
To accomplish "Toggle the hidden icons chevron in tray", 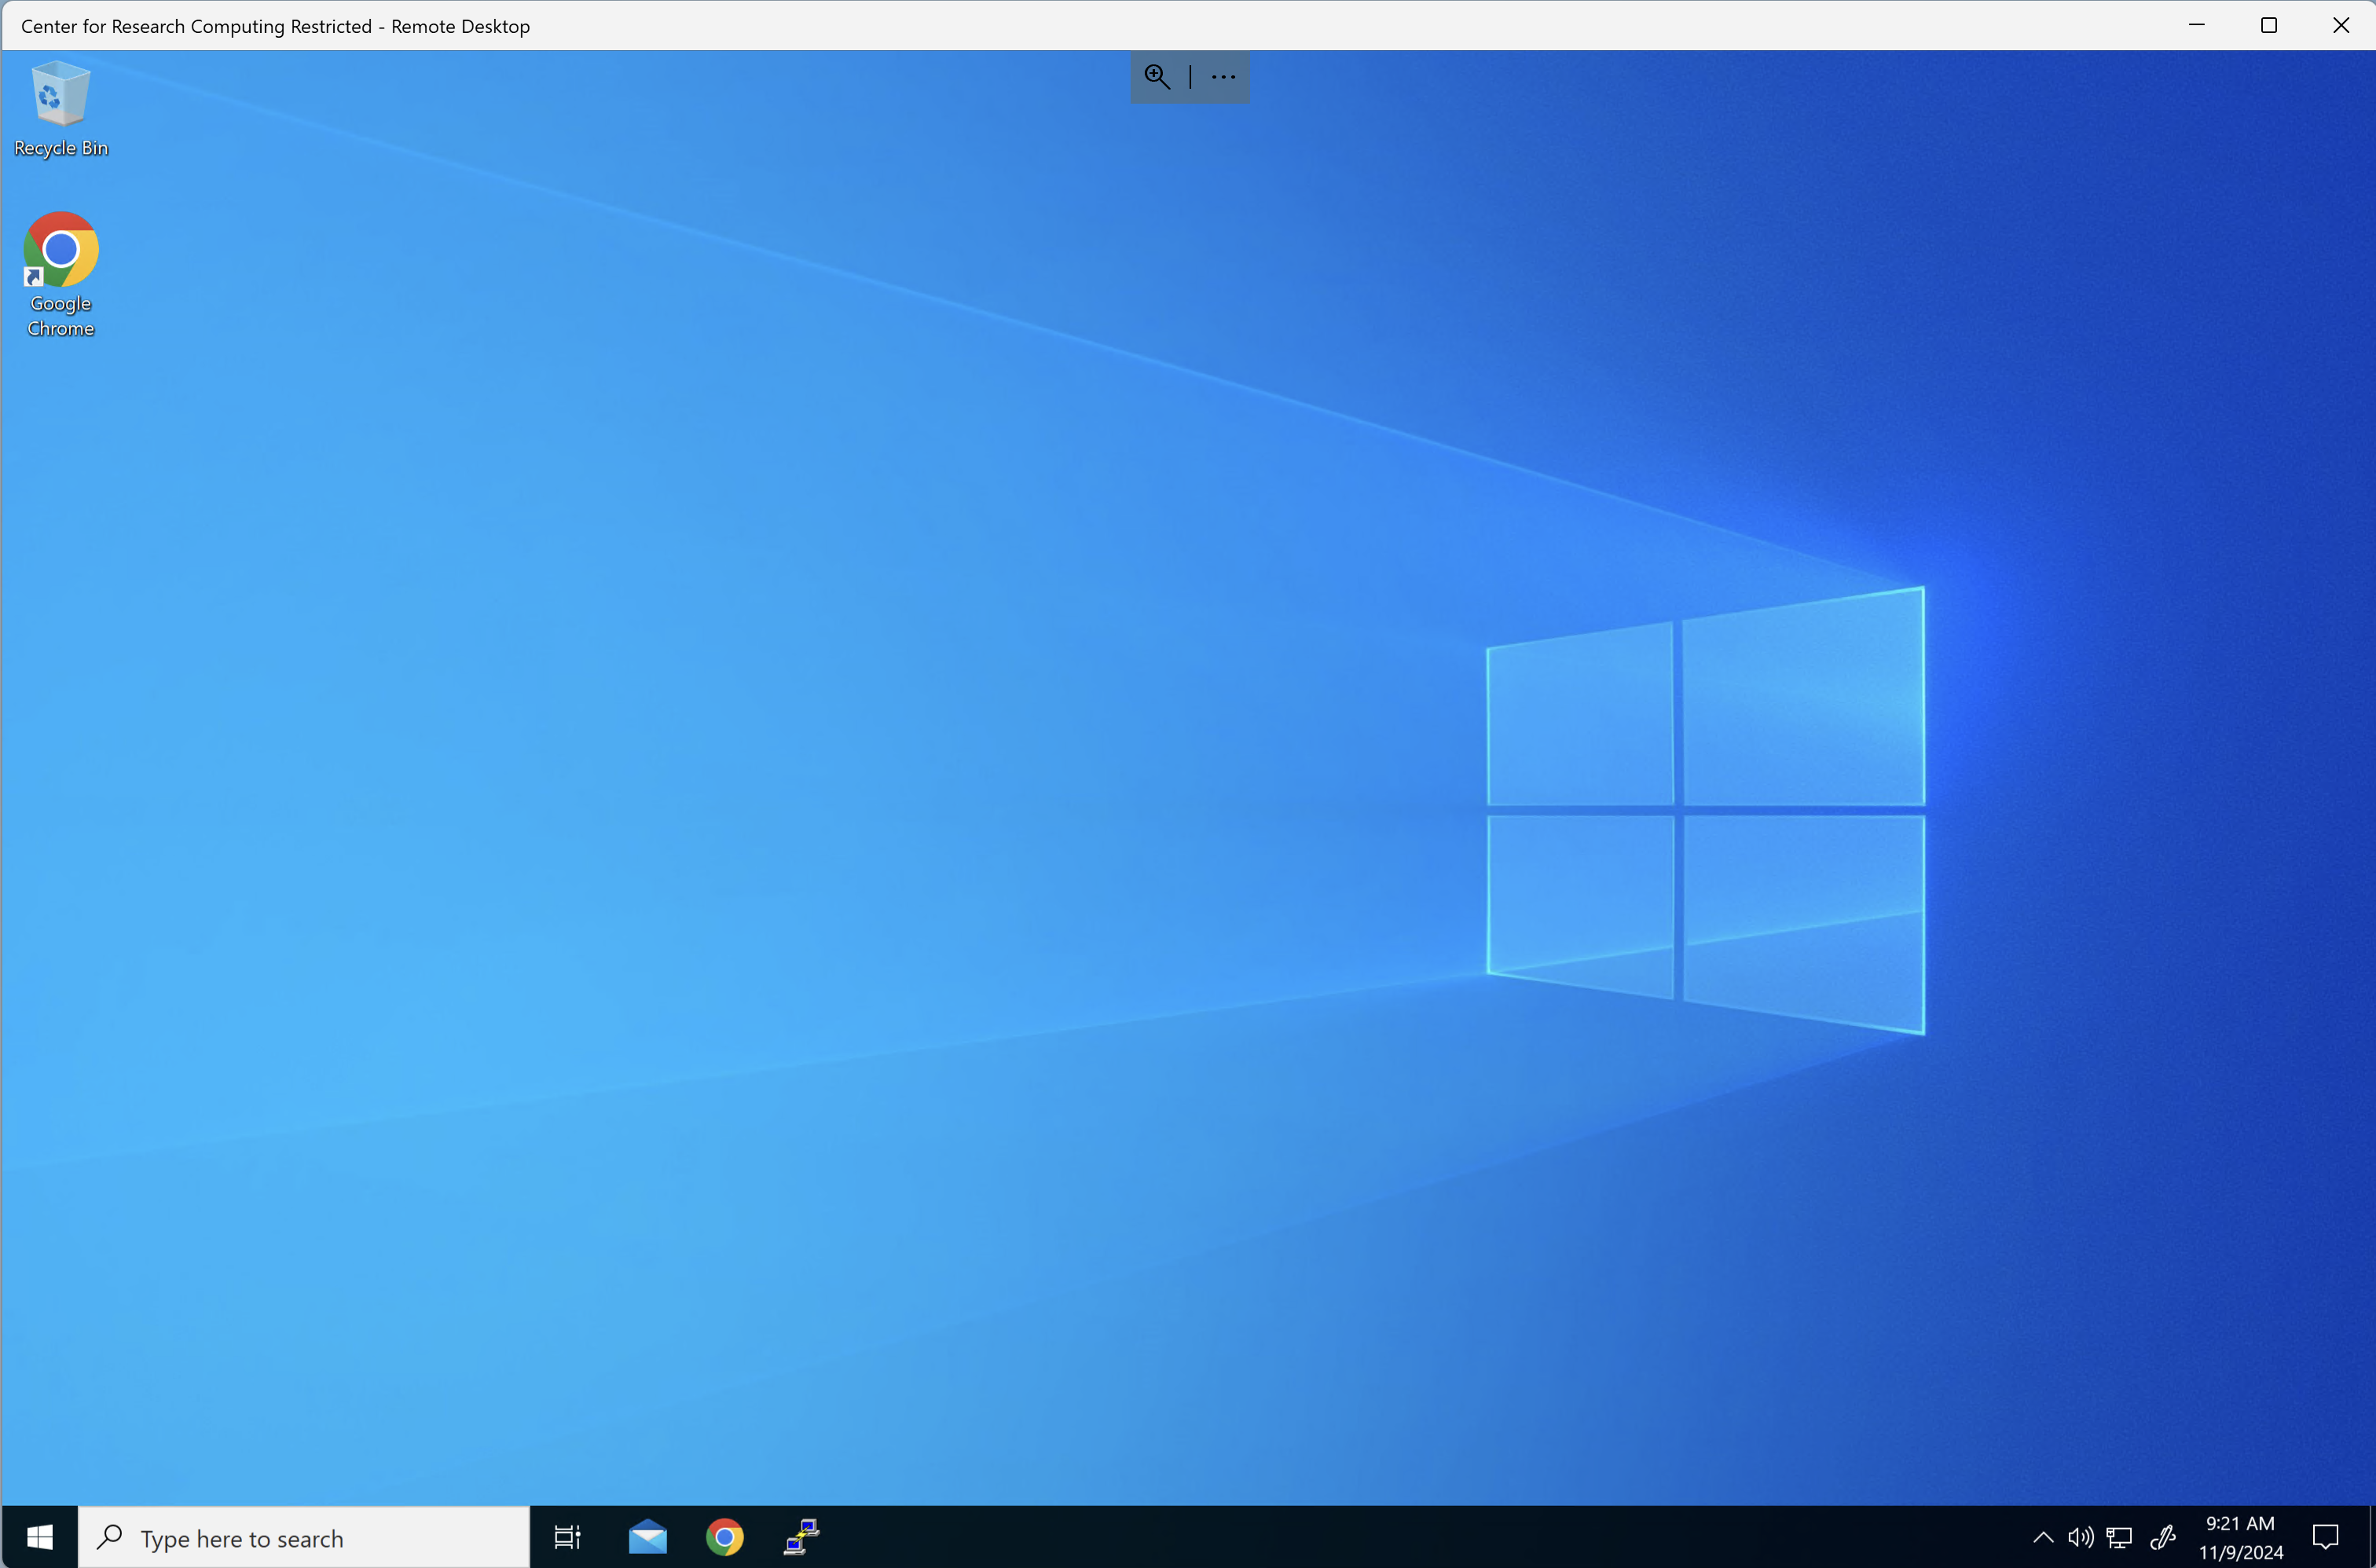I will click(2042, 1537).
